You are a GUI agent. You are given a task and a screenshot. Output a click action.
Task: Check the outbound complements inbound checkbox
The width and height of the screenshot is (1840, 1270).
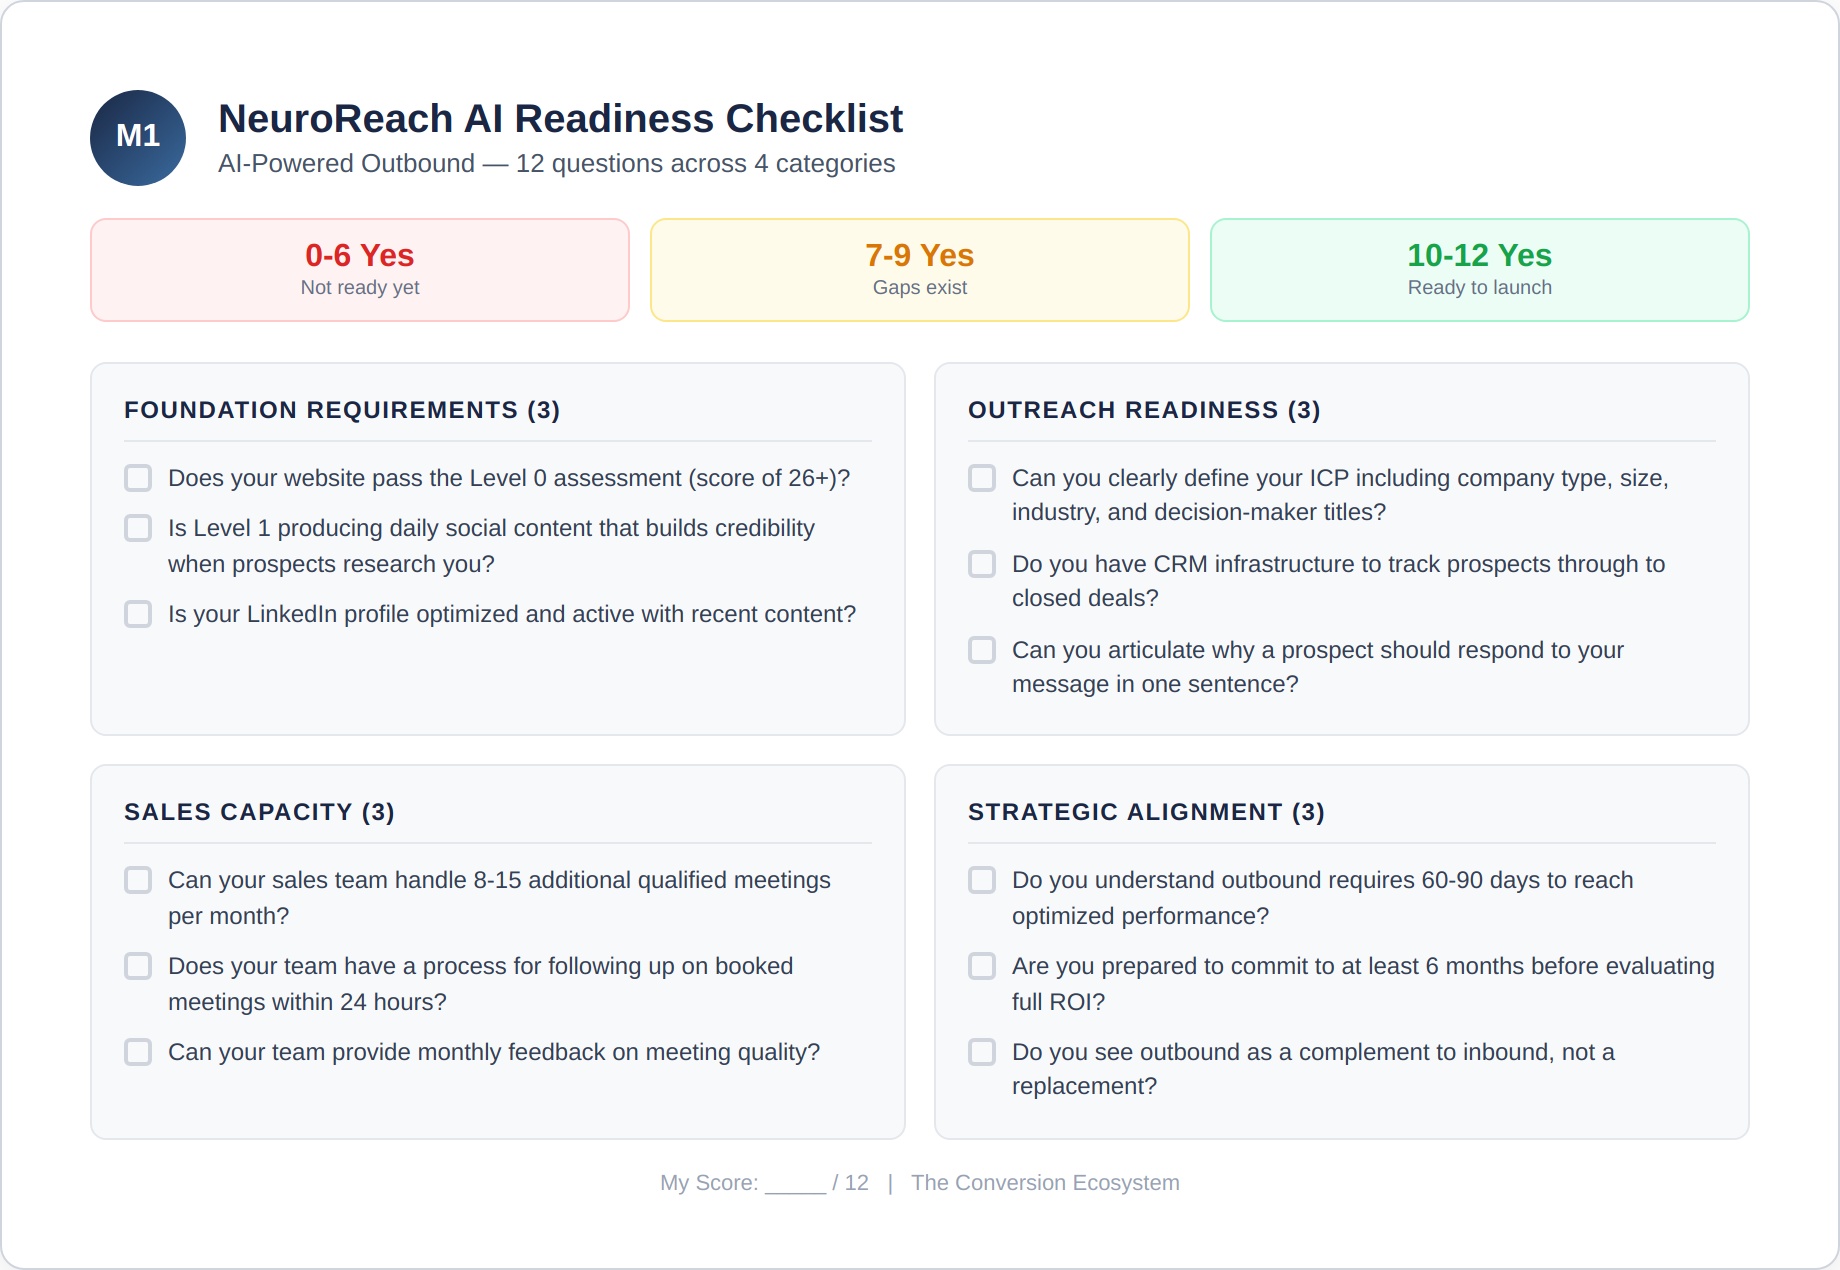tap(982, 1052)
